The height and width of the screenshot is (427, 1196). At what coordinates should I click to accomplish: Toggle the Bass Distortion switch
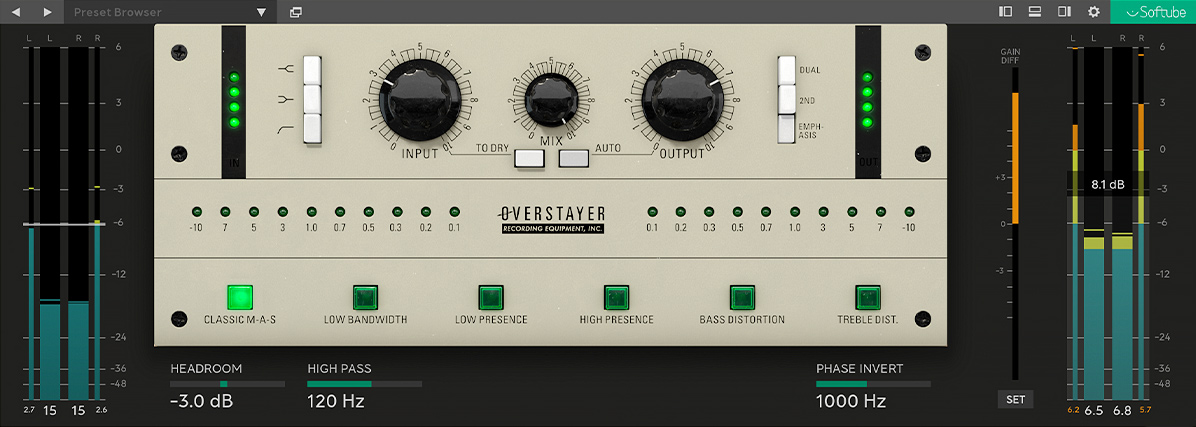(x=741, y=297)
